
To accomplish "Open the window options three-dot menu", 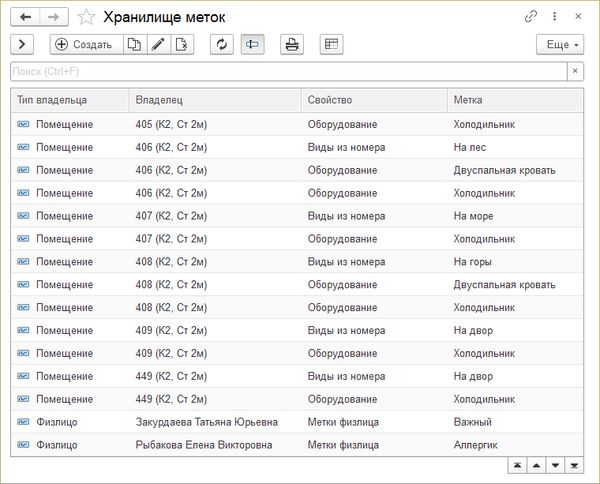I will tap(554, 17).
